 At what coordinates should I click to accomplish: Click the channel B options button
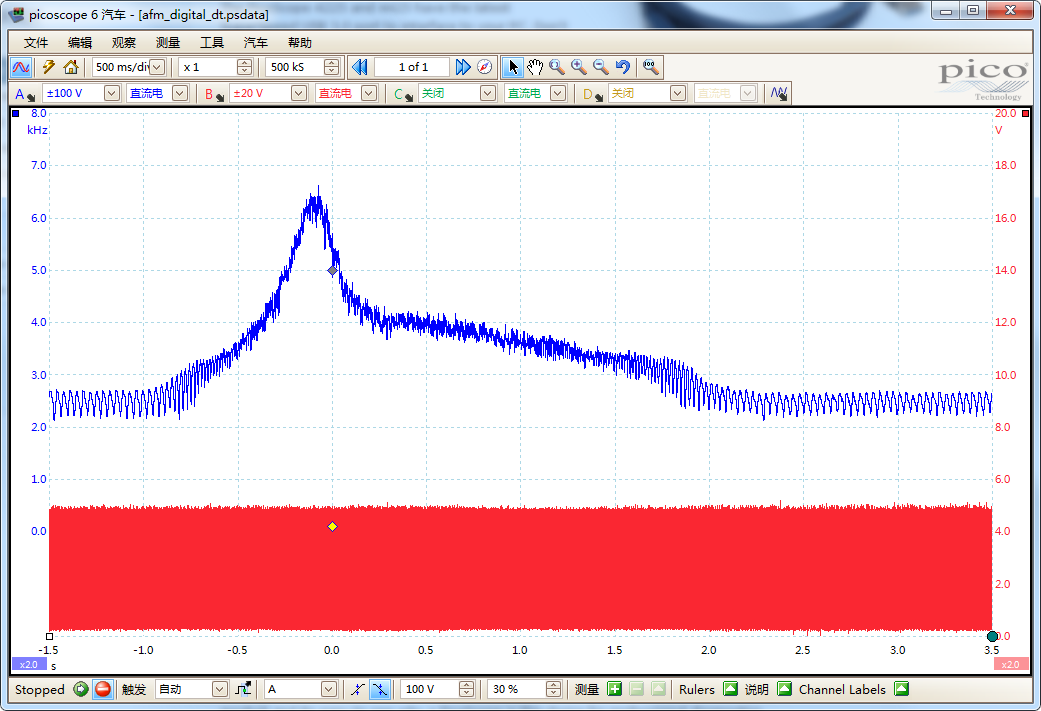pos(214,94)
